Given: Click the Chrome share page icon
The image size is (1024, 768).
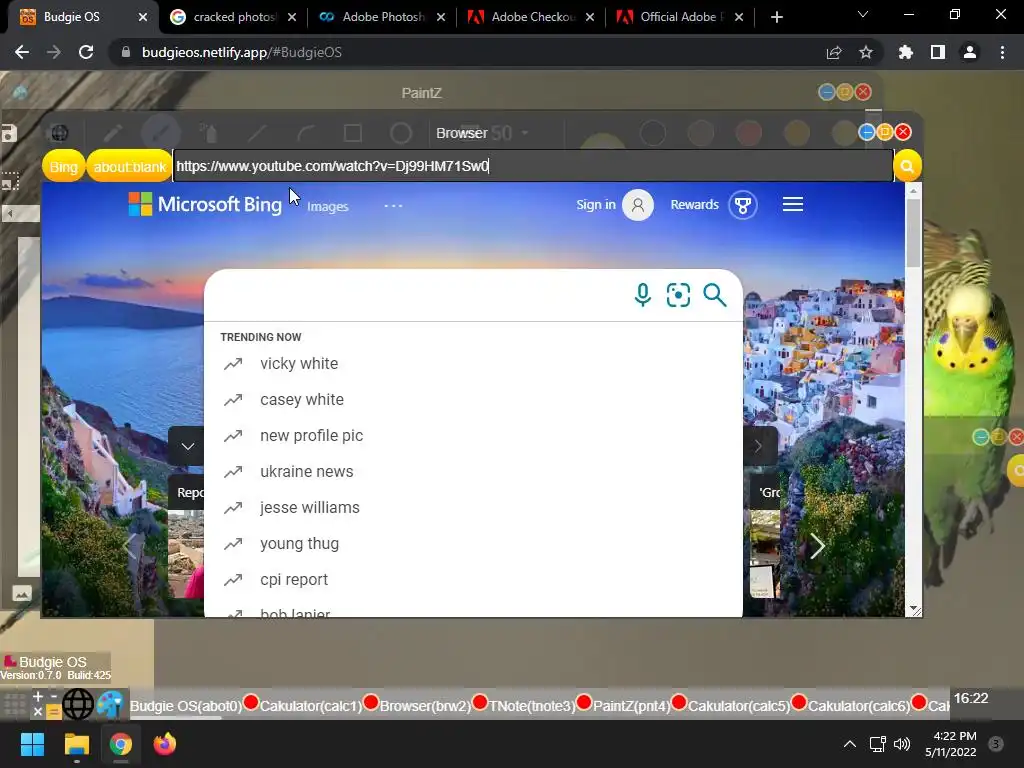Looking at the screenshot, I should (833, 52).
